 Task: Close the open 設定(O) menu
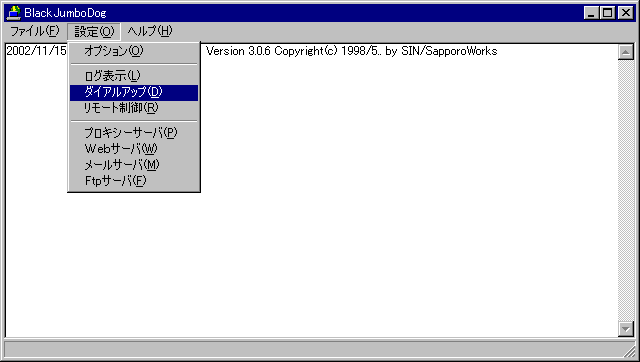(x=94, y=31)
